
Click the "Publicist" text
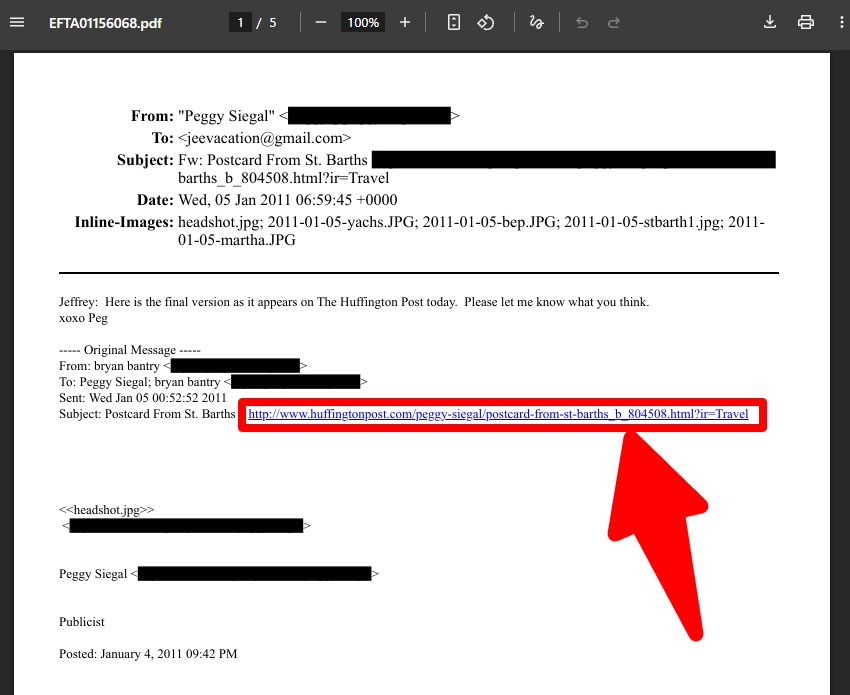(82, 622)
